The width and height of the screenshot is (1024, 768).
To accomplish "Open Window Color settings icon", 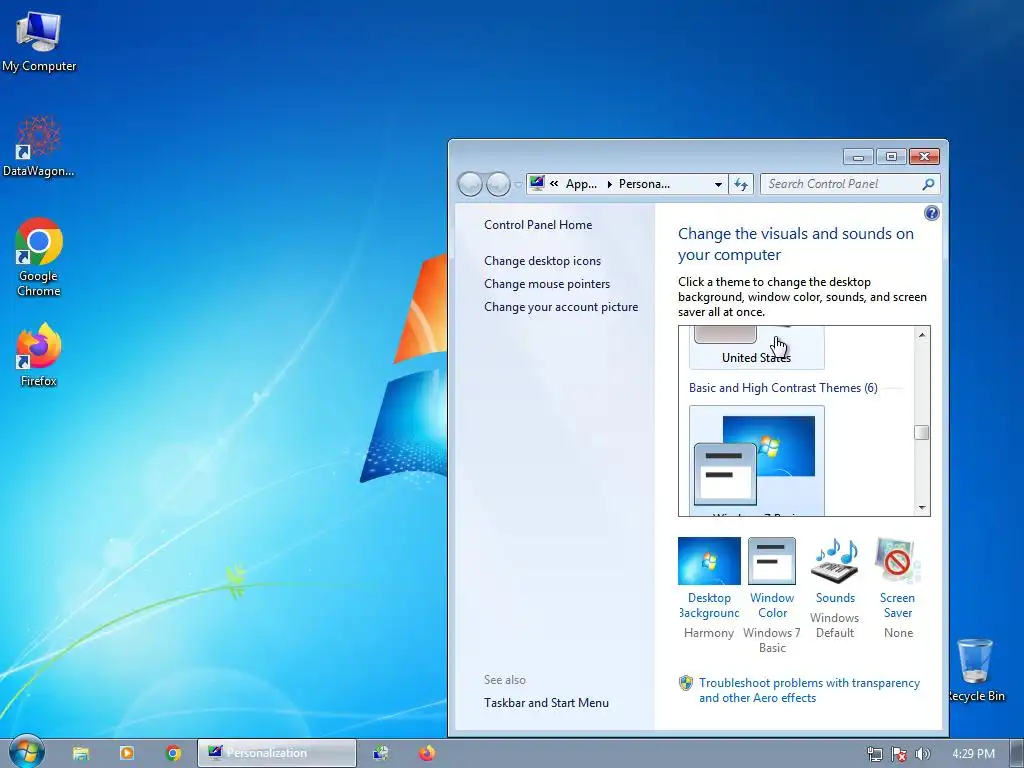I will pos(772,561).
